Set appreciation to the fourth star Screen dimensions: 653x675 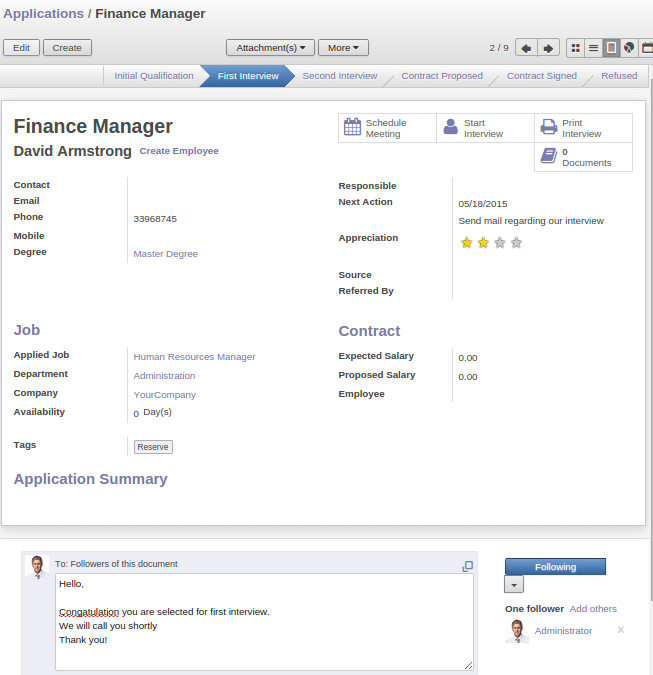[516, 242]
